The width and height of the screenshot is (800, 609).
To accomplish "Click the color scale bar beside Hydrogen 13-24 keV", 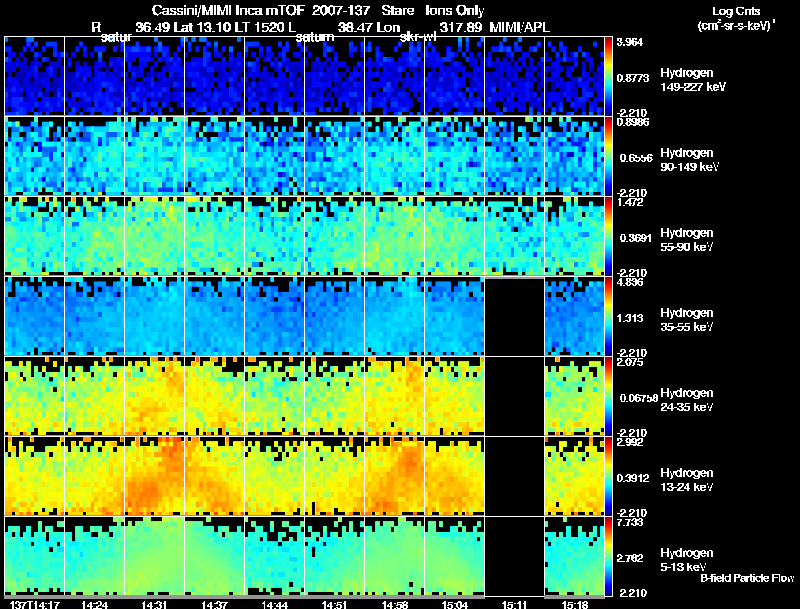I will 608,476.
